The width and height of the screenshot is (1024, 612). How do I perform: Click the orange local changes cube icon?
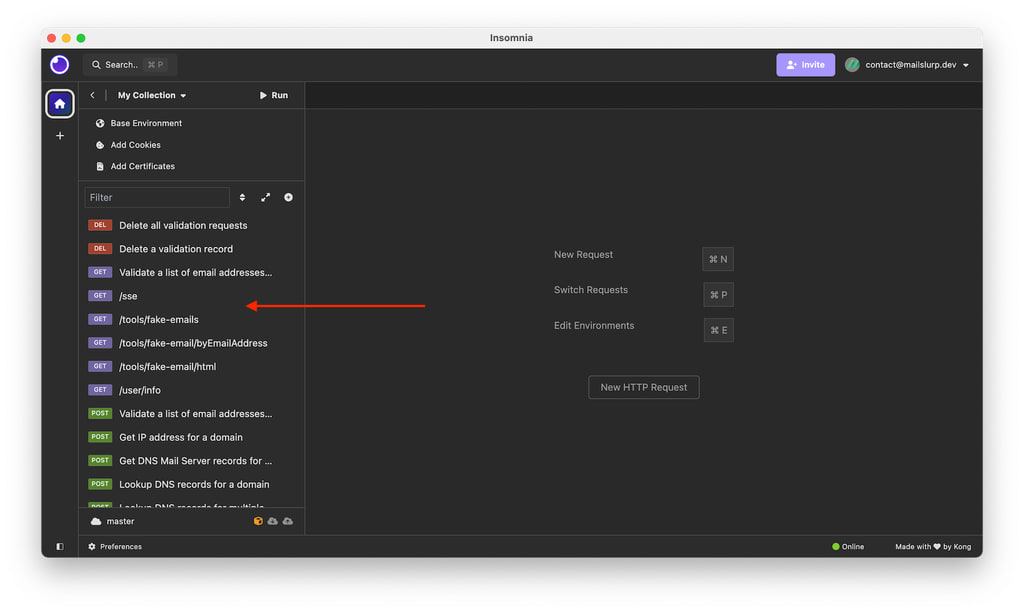tap(258, 521)
